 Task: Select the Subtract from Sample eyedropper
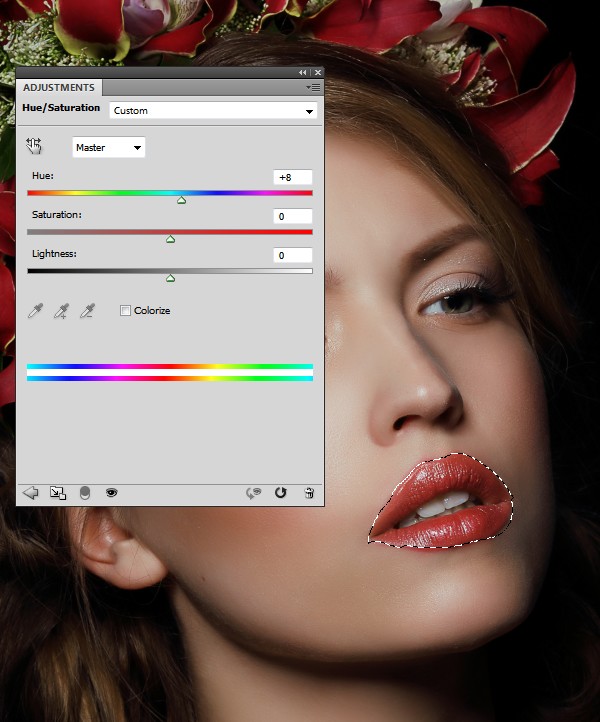coord(88,311)
